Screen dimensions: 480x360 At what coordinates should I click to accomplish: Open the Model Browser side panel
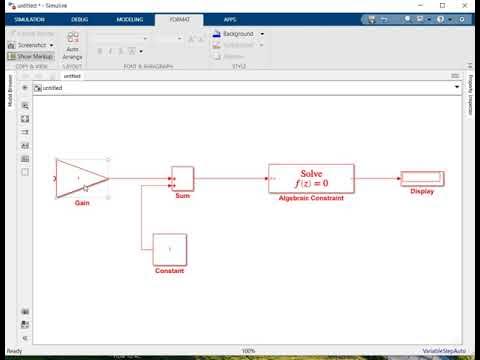point(10,91)
